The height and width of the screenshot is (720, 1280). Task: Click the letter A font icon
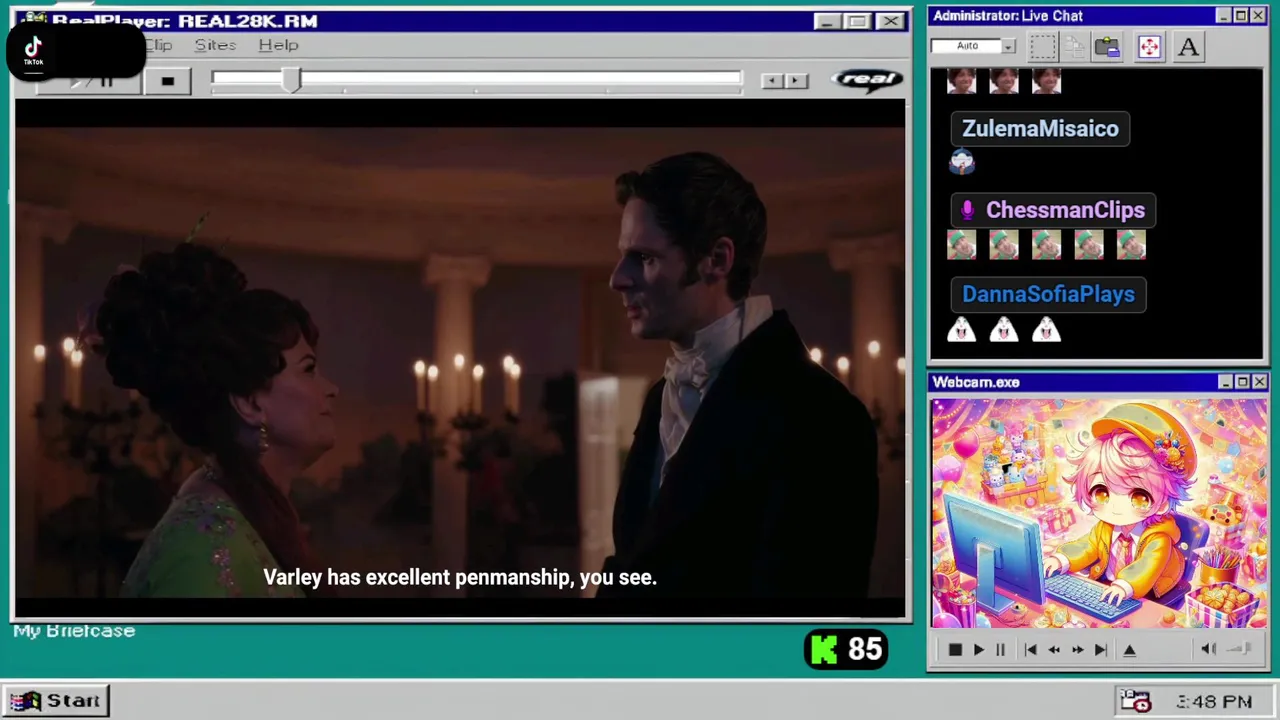click(1188, 46)
